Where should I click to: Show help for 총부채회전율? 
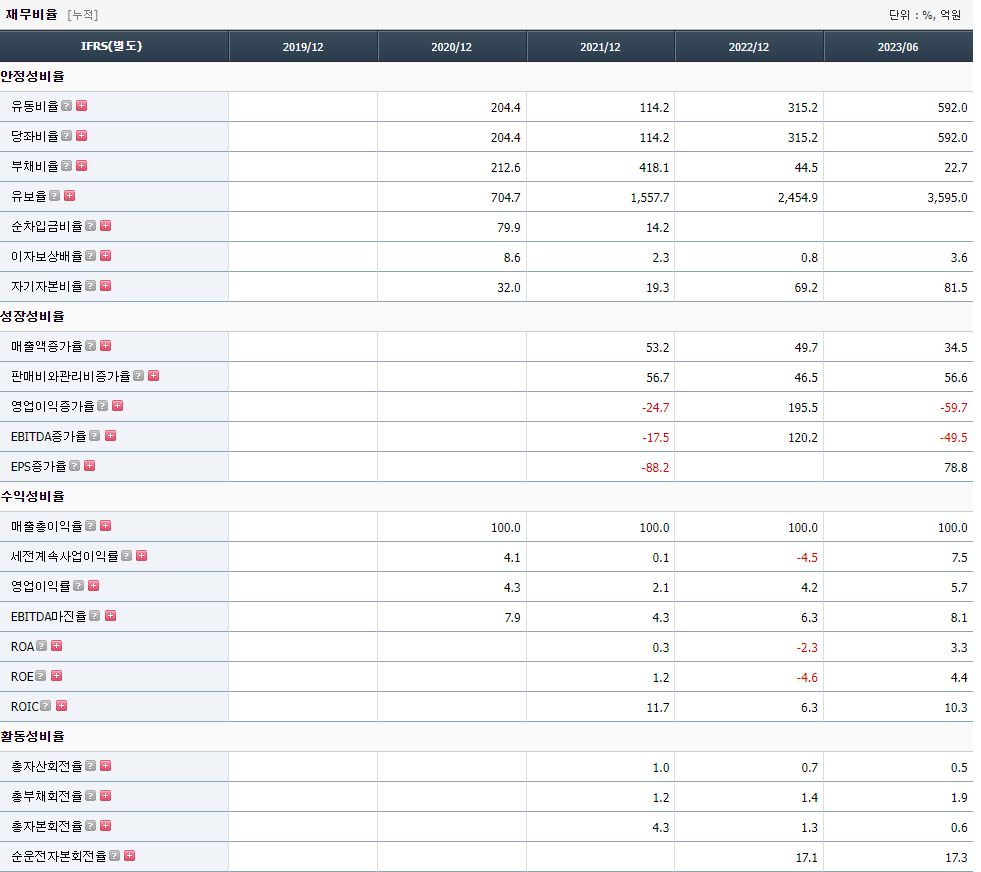coord(91,796)
